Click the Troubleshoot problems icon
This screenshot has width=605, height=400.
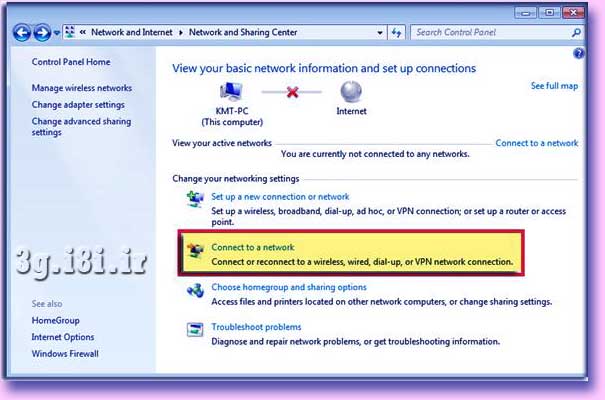[195, 330]
